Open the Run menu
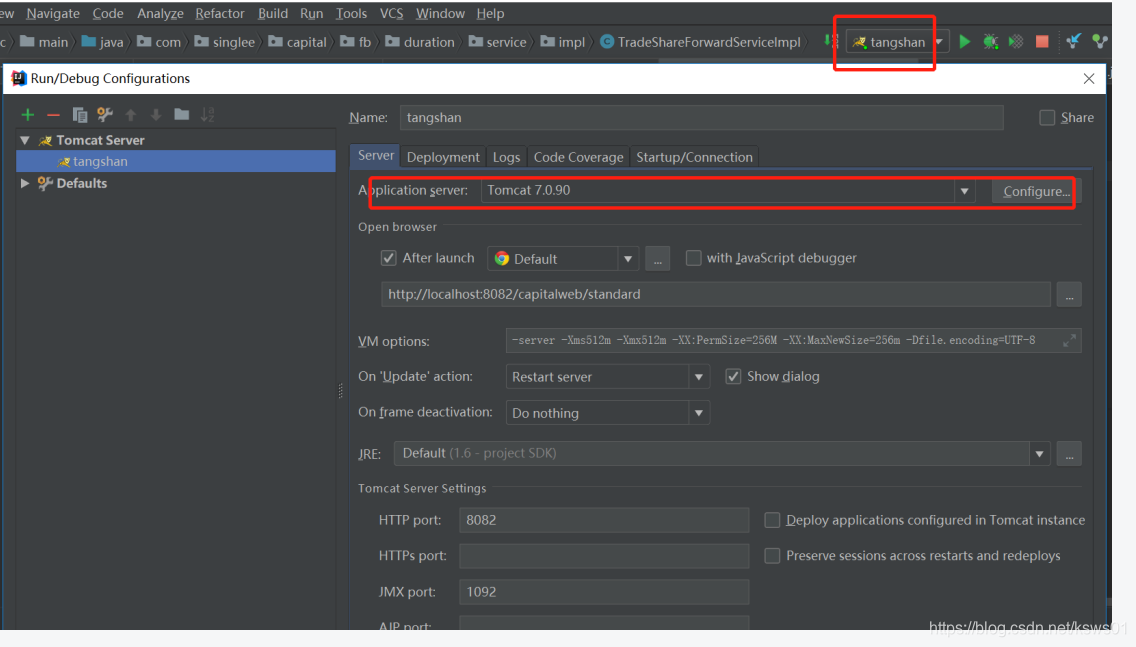The image size is (1136, 647). [x=312, y=13]
